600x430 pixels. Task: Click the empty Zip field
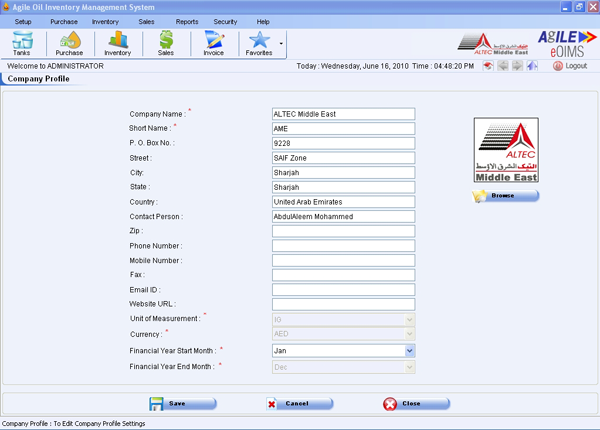pyautogui.click(x=343, y=231)
